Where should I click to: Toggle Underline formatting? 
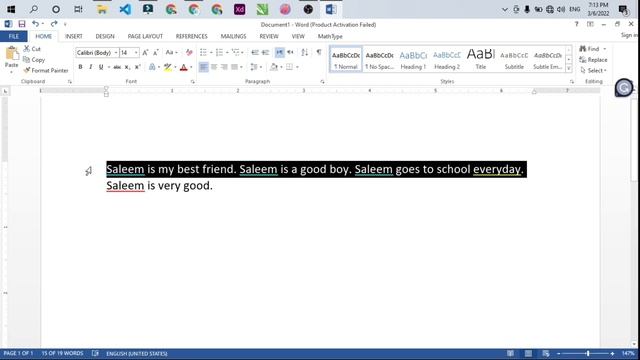point(101,67)
